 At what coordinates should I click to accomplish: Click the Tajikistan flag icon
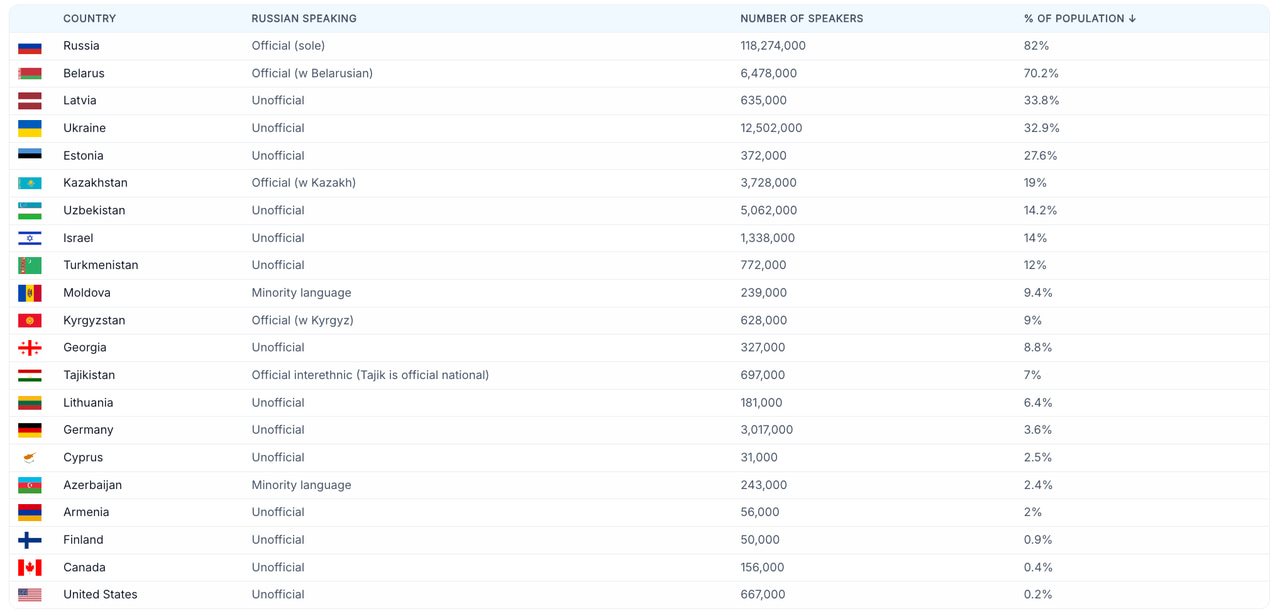point(30,376)
